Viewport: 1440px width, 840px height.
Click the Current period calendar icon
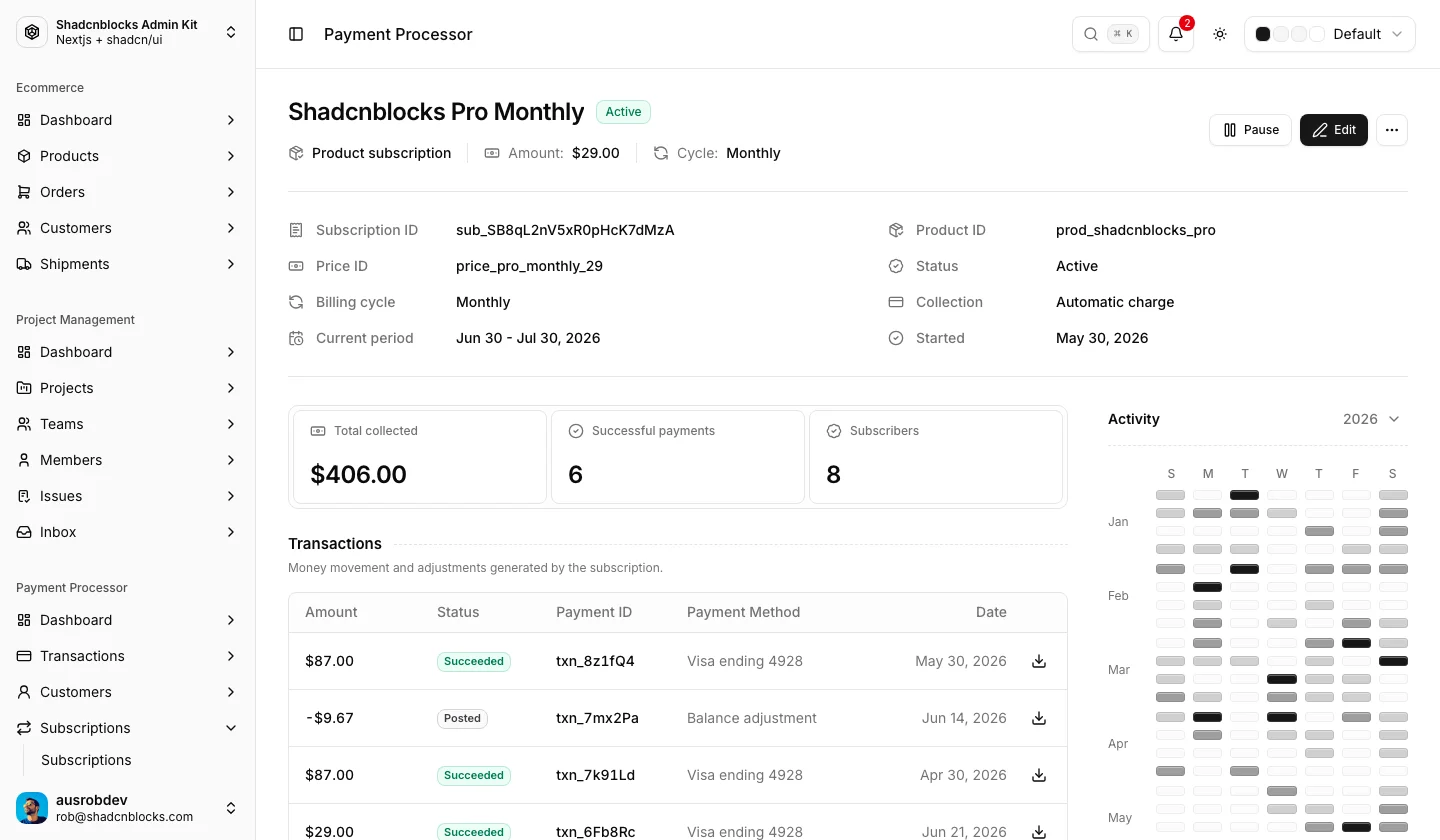[296, 338]
